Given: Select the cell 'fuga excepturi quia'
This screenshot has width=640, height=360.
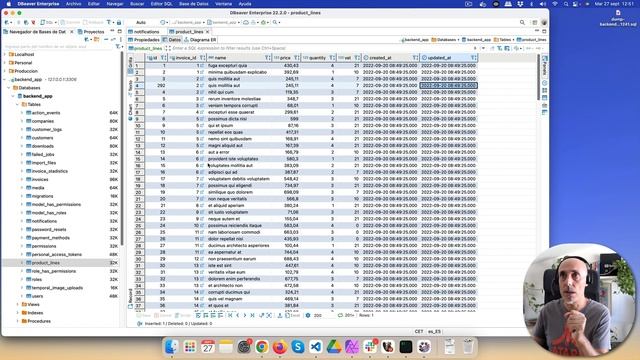Looking at the screenshot, I should coord(239,65).
